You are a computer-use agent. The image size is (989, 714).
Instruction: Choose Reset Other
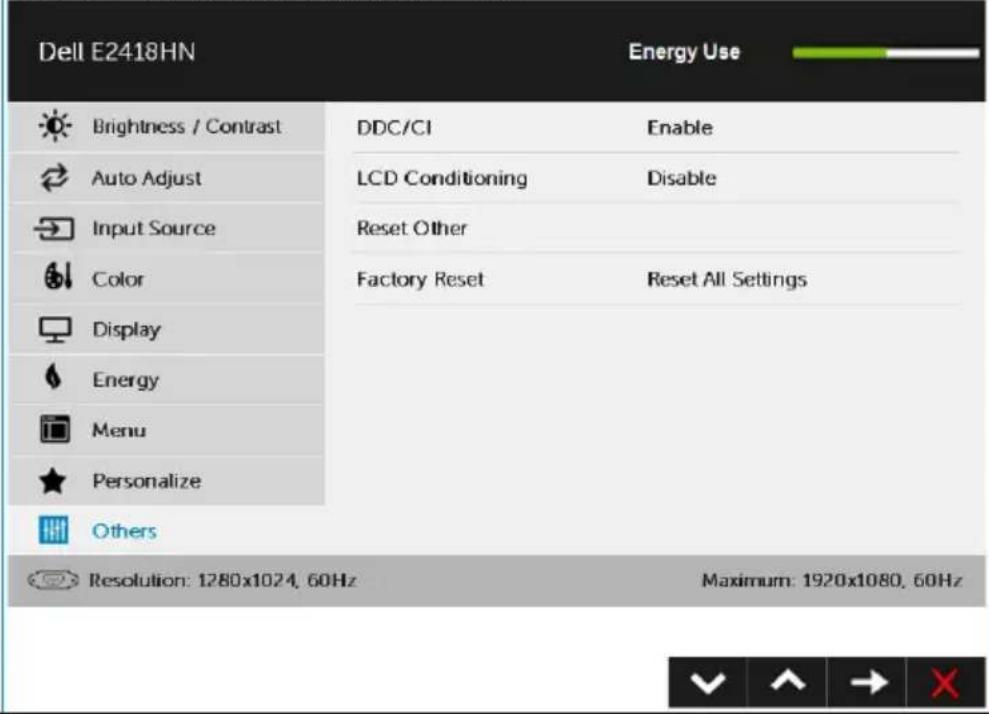(412, 228)
